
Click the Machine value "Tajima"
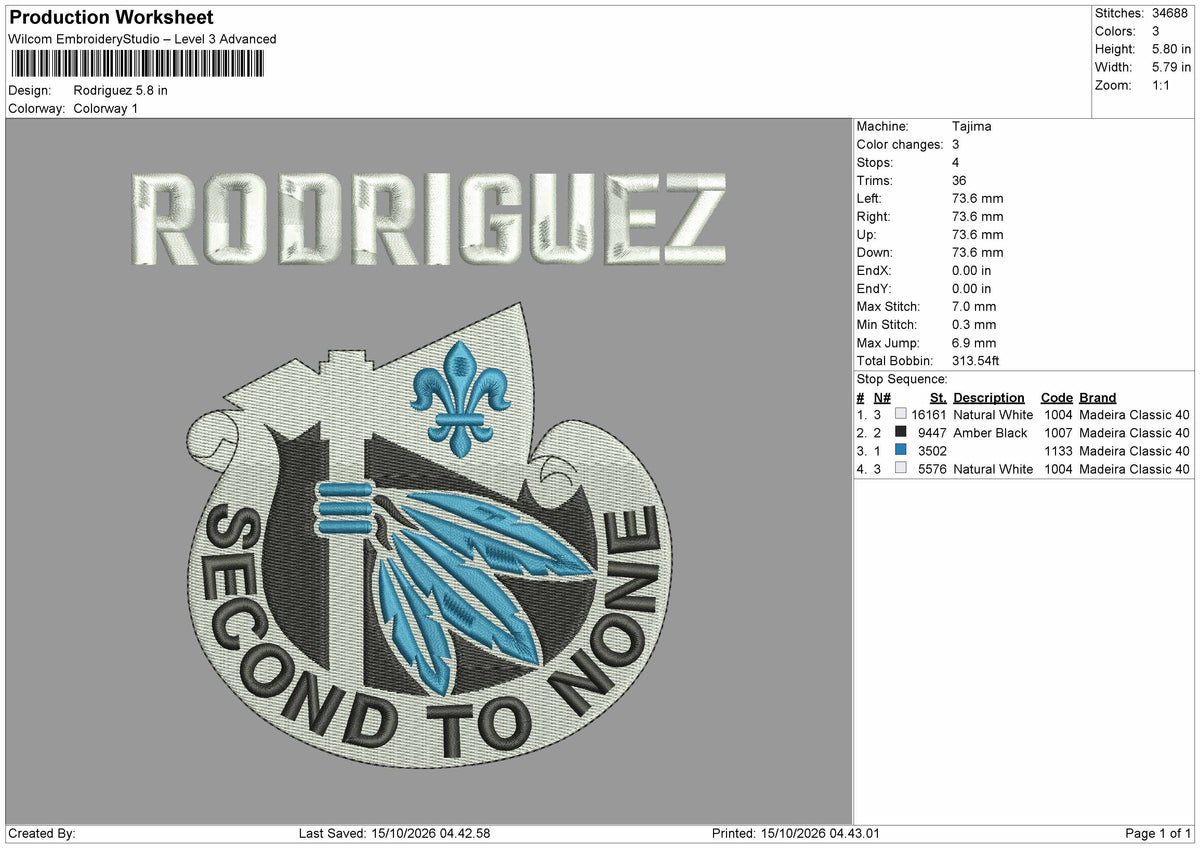pyautogui.click(x=972, y=126)
